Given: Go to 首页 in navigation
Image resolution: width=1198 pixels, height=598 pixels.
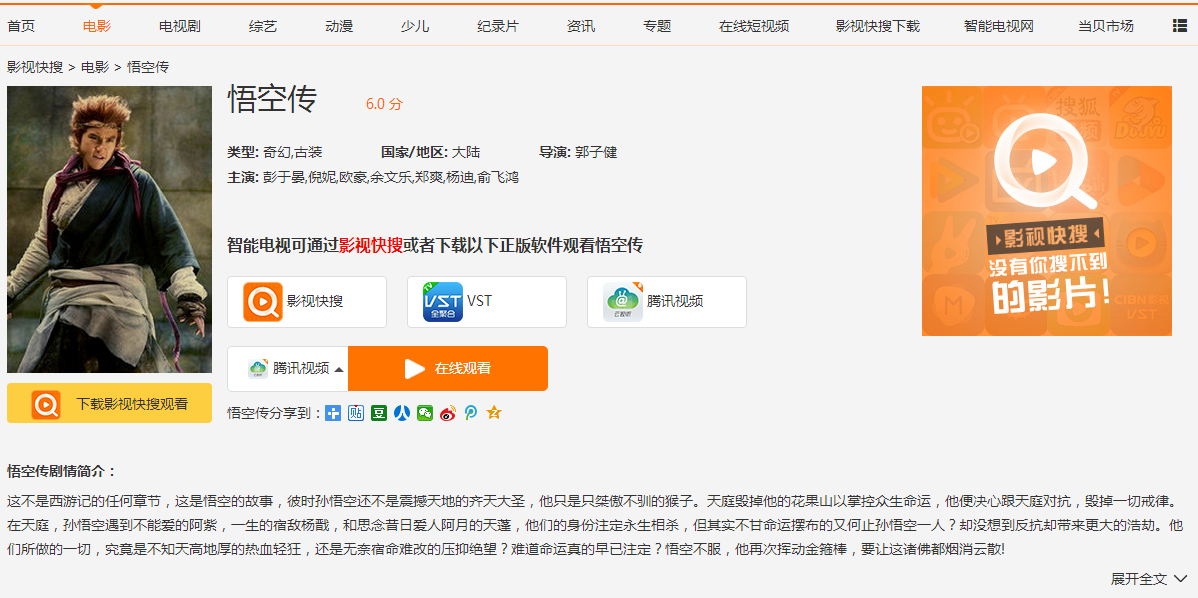Looking at the screenshot, I should 21,27.
